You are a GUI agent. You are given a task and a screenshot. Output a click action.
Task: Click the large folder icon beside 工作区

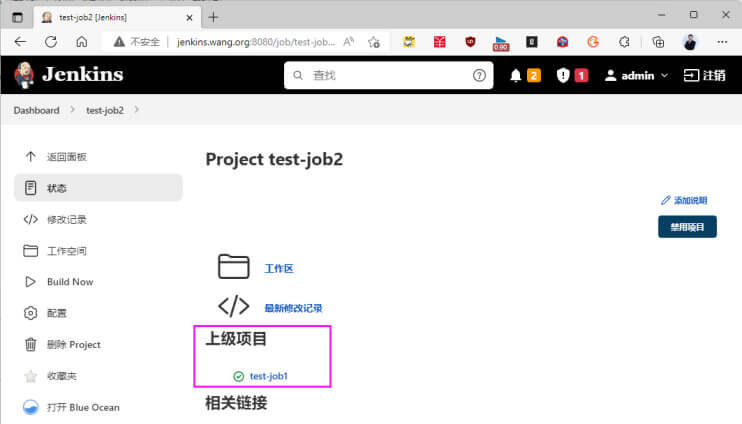(233, 266)
